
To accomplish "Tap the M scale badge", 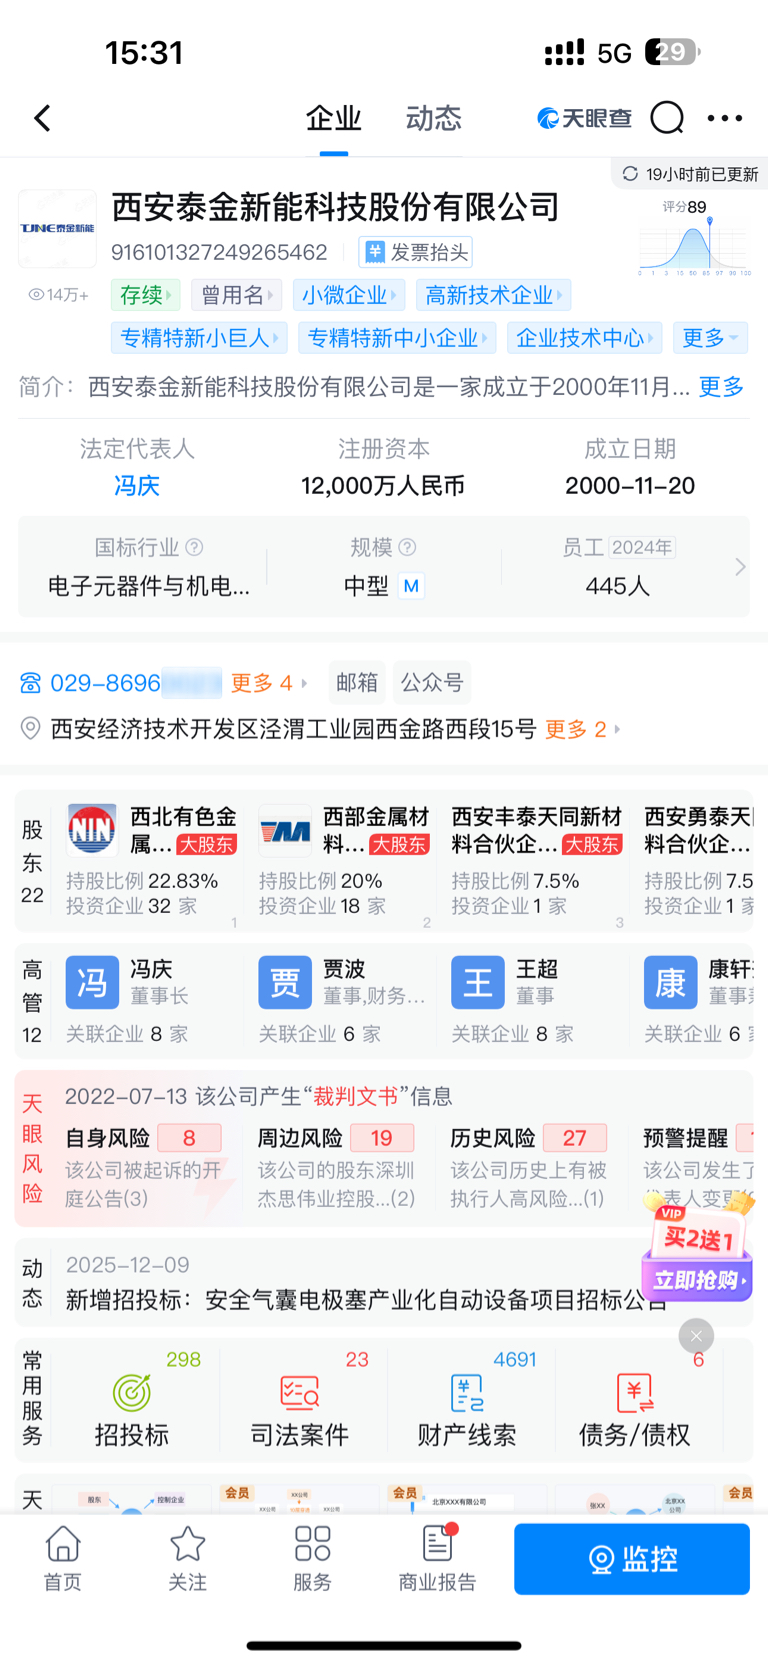I will (x=411, y=586).
